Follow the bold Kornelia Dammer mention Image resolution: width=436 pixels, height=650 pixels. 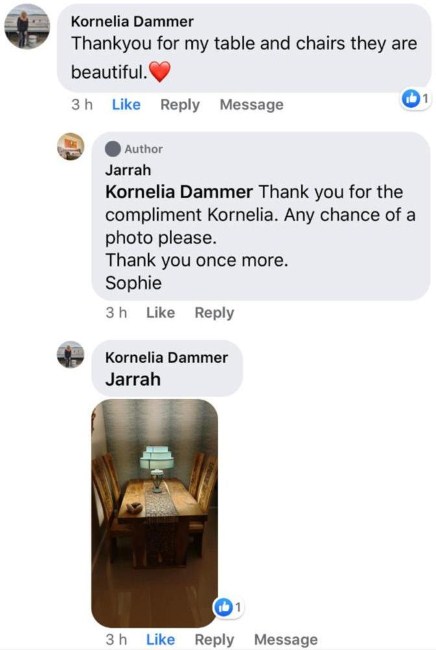pyautogui.click(x=179, y=192)
